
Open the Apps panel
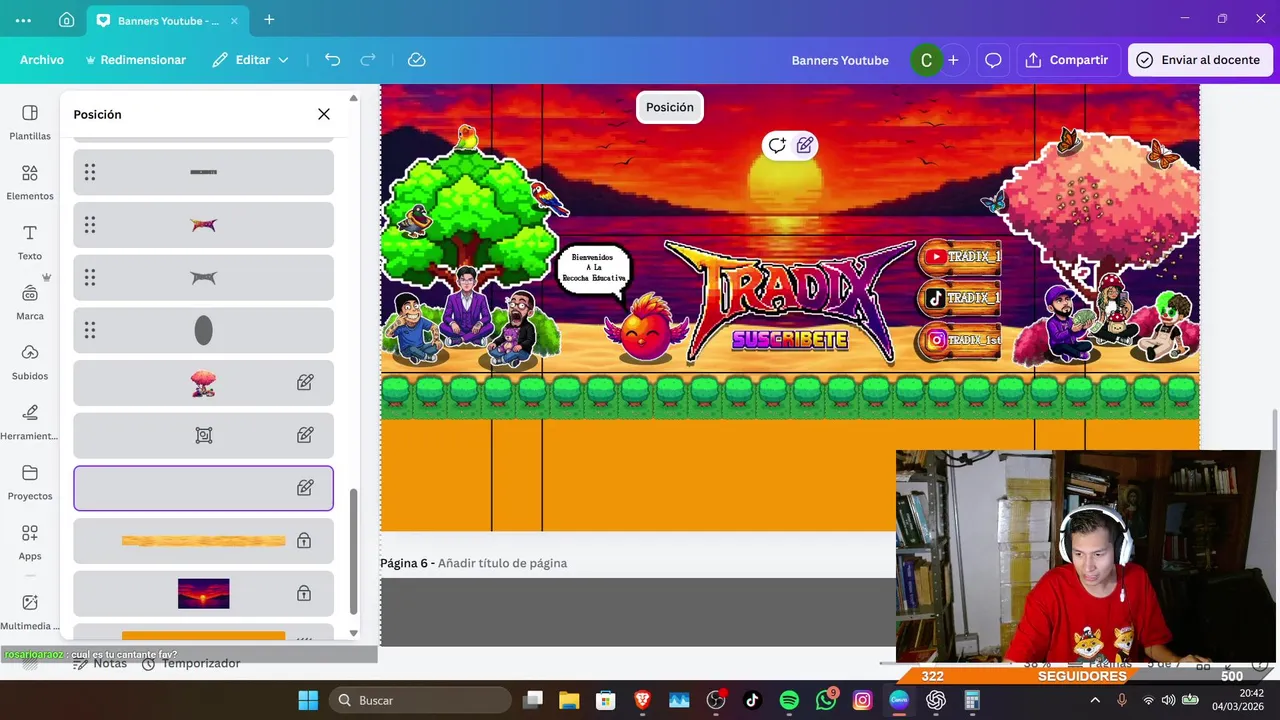(30, 542)
